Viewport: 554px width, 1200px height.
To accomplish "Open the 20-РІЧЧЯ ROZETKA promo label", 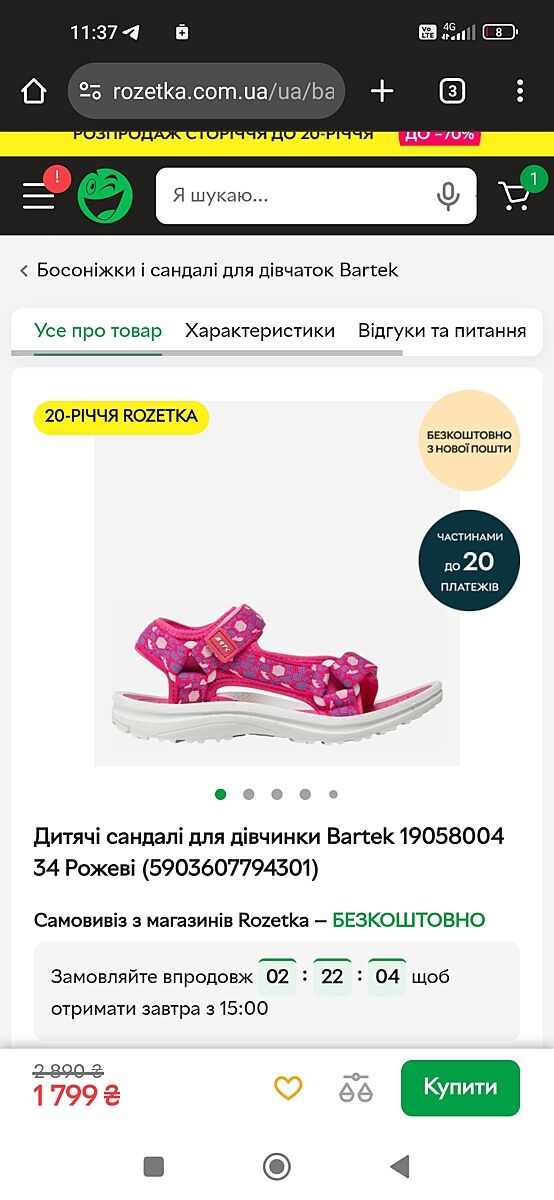I will (121, 416).
